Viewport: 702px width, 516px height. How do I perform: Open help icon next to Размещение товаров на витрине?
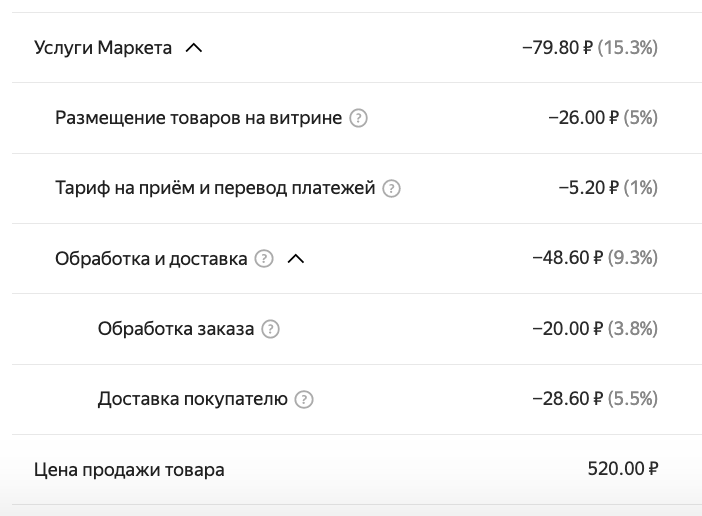358,119
